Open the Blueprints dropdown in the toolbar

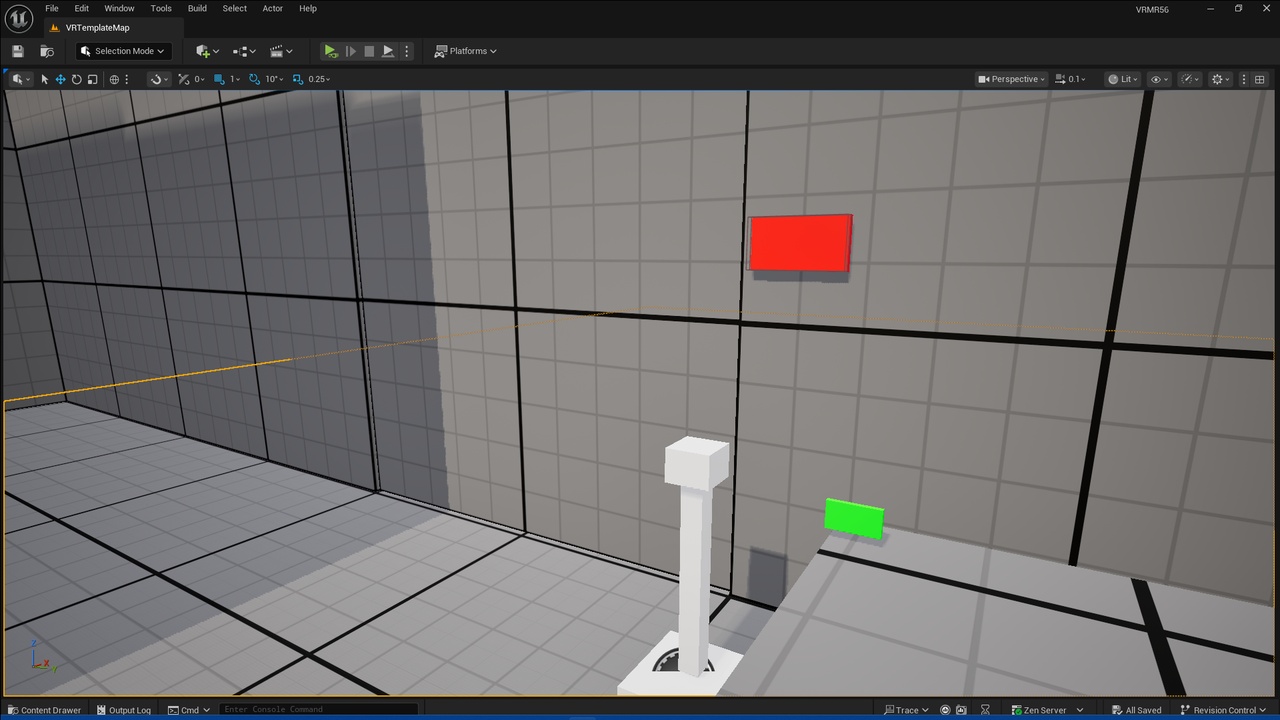[244, 51]
